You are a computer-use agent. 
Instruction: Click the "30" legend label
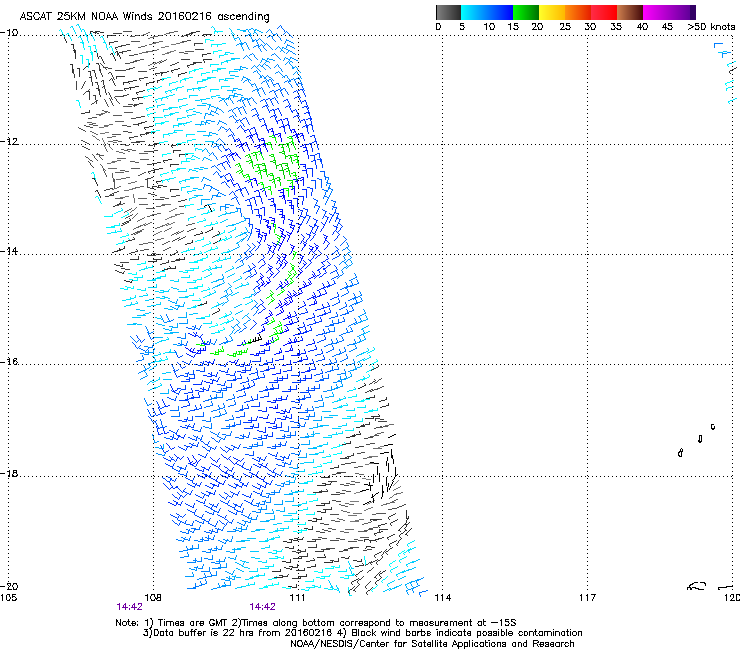[590, 26]
